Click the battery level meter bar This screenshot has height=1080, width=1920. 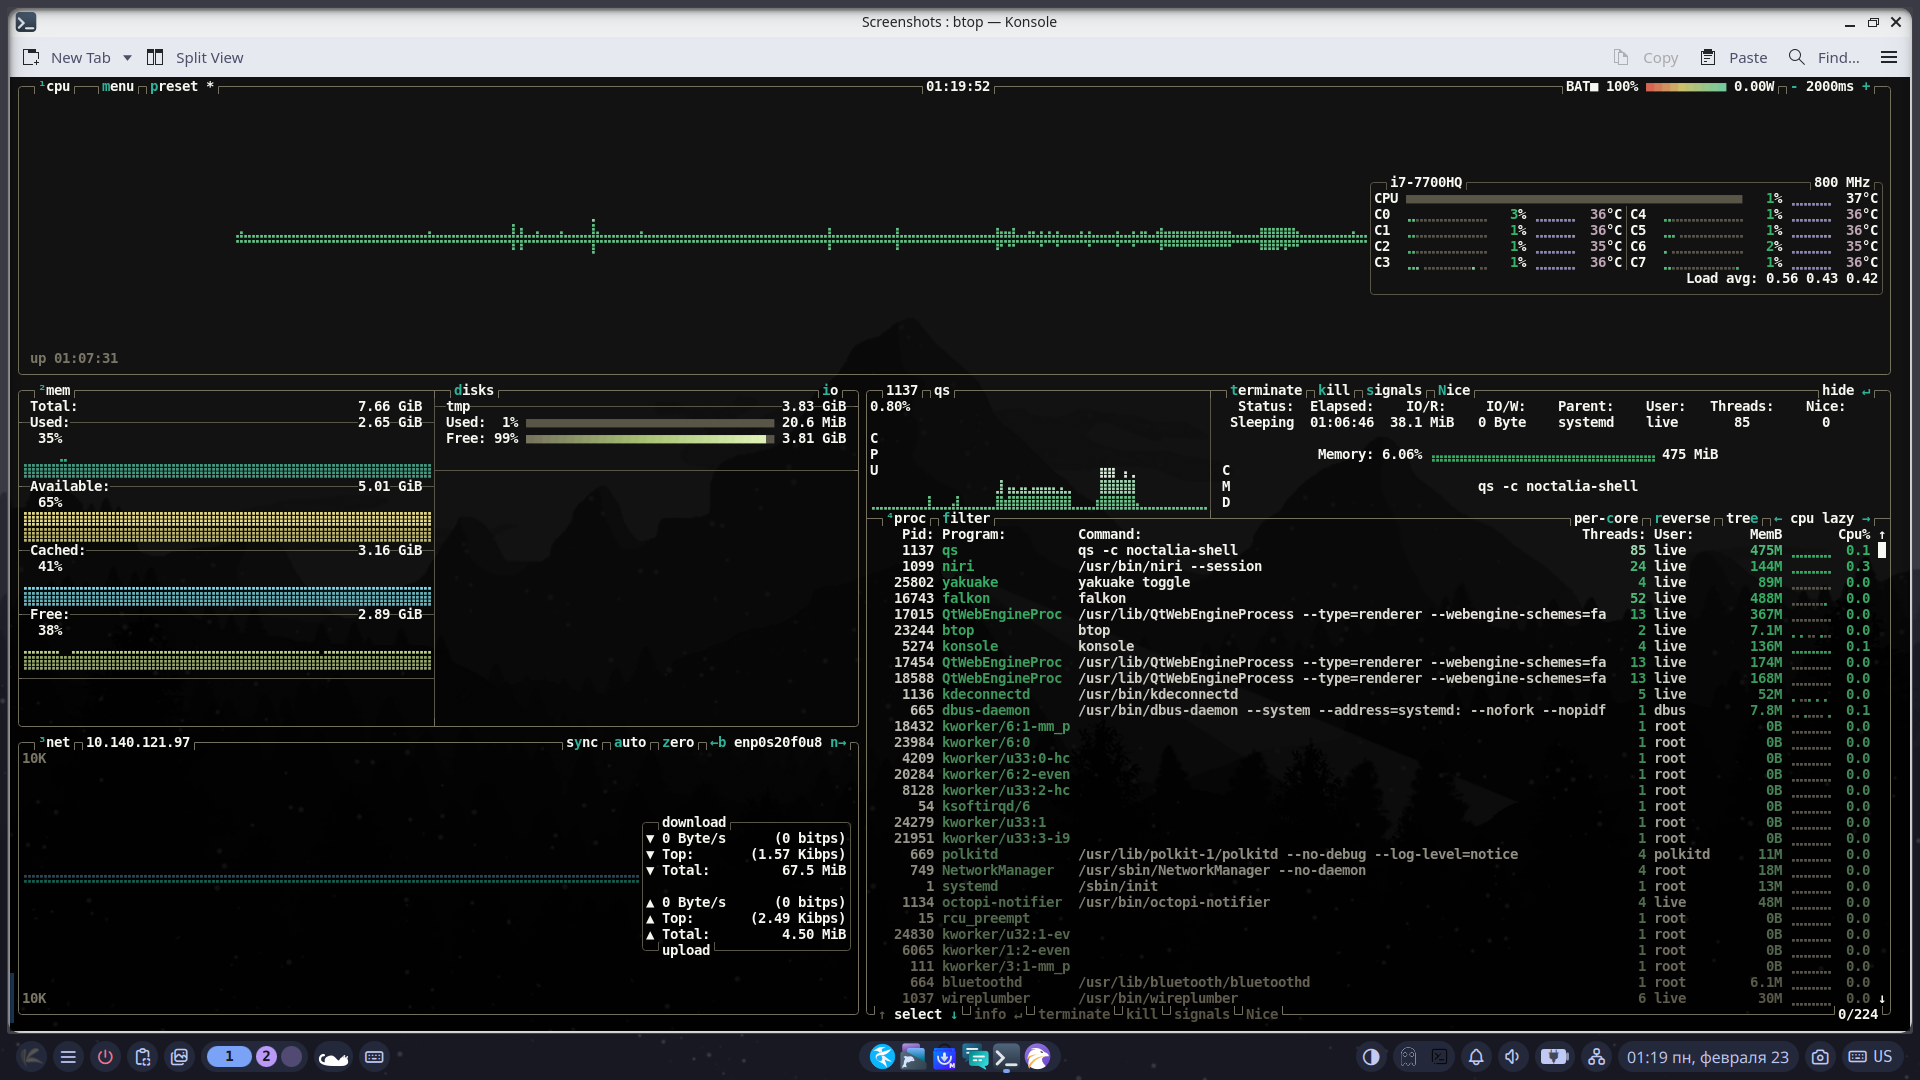[x=1685, y=87]
